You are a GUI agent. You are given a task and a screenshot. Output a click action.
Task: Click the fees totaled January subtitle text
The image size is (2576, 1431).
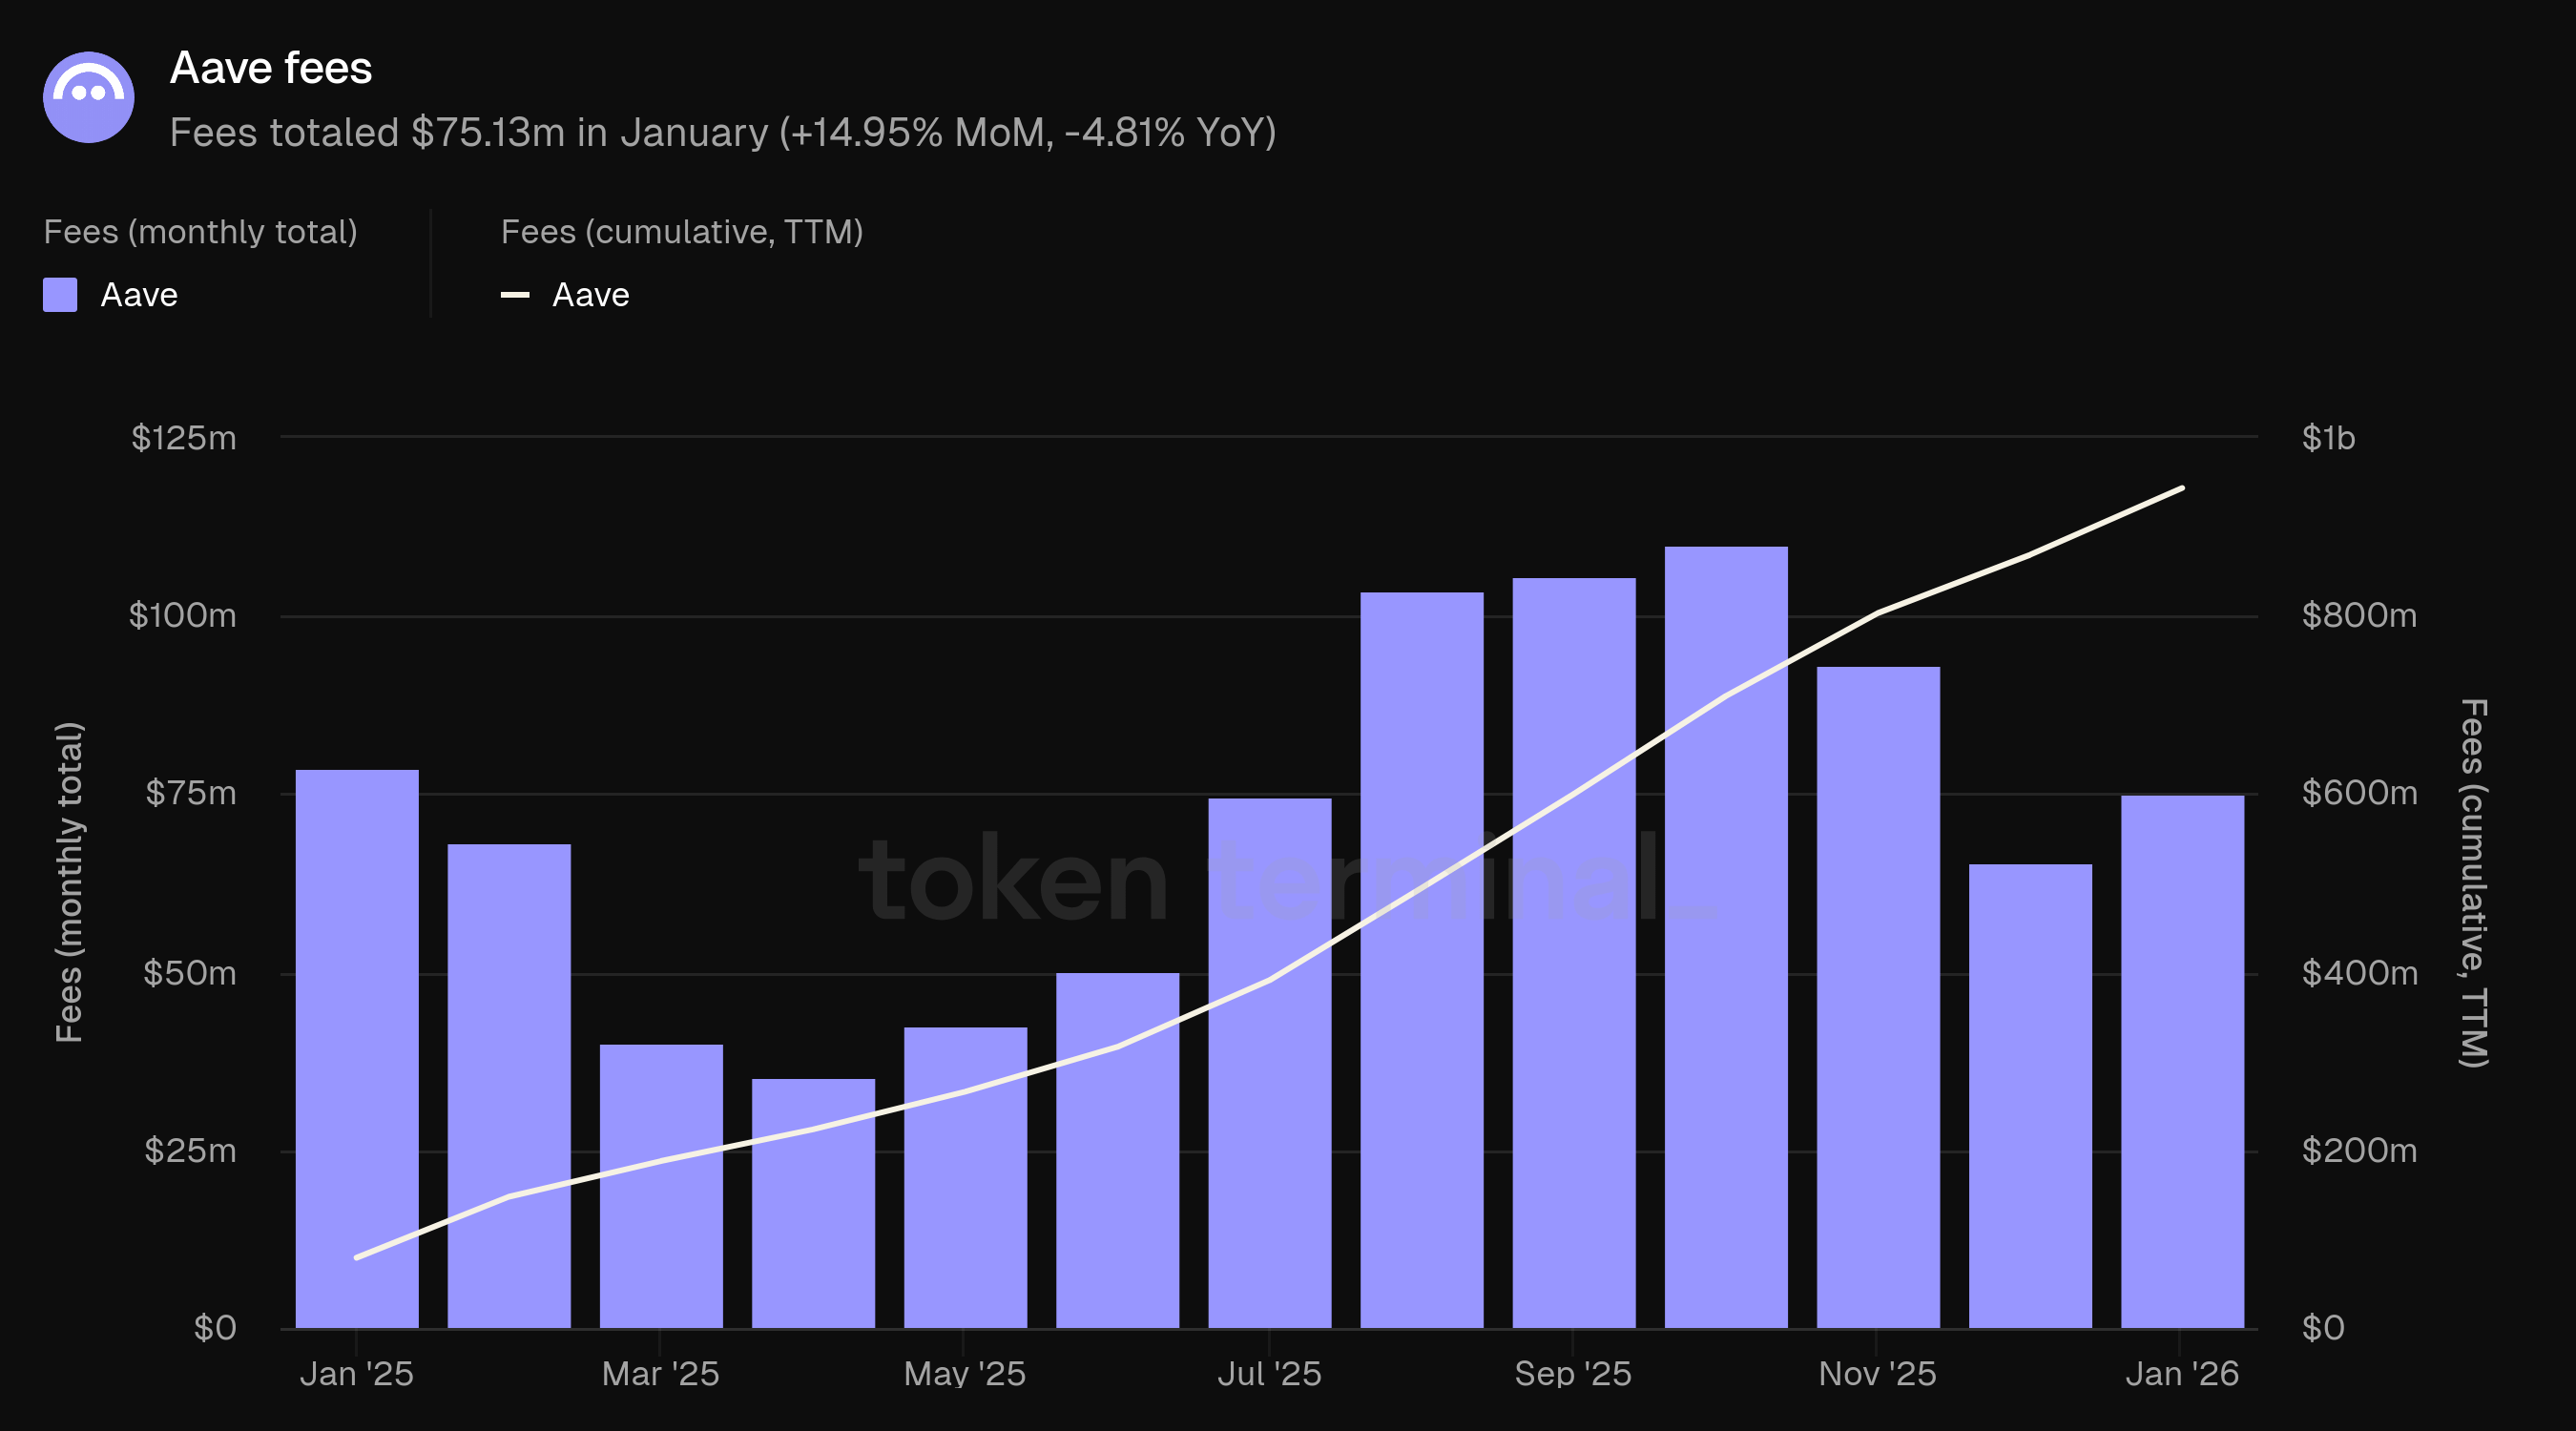point(722,132)
